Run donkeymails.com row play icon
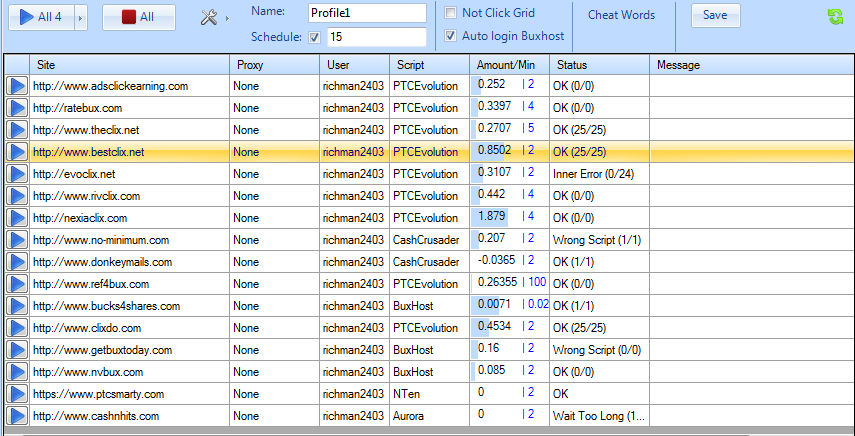Screen dimensions: 855x436 (17, 262)
